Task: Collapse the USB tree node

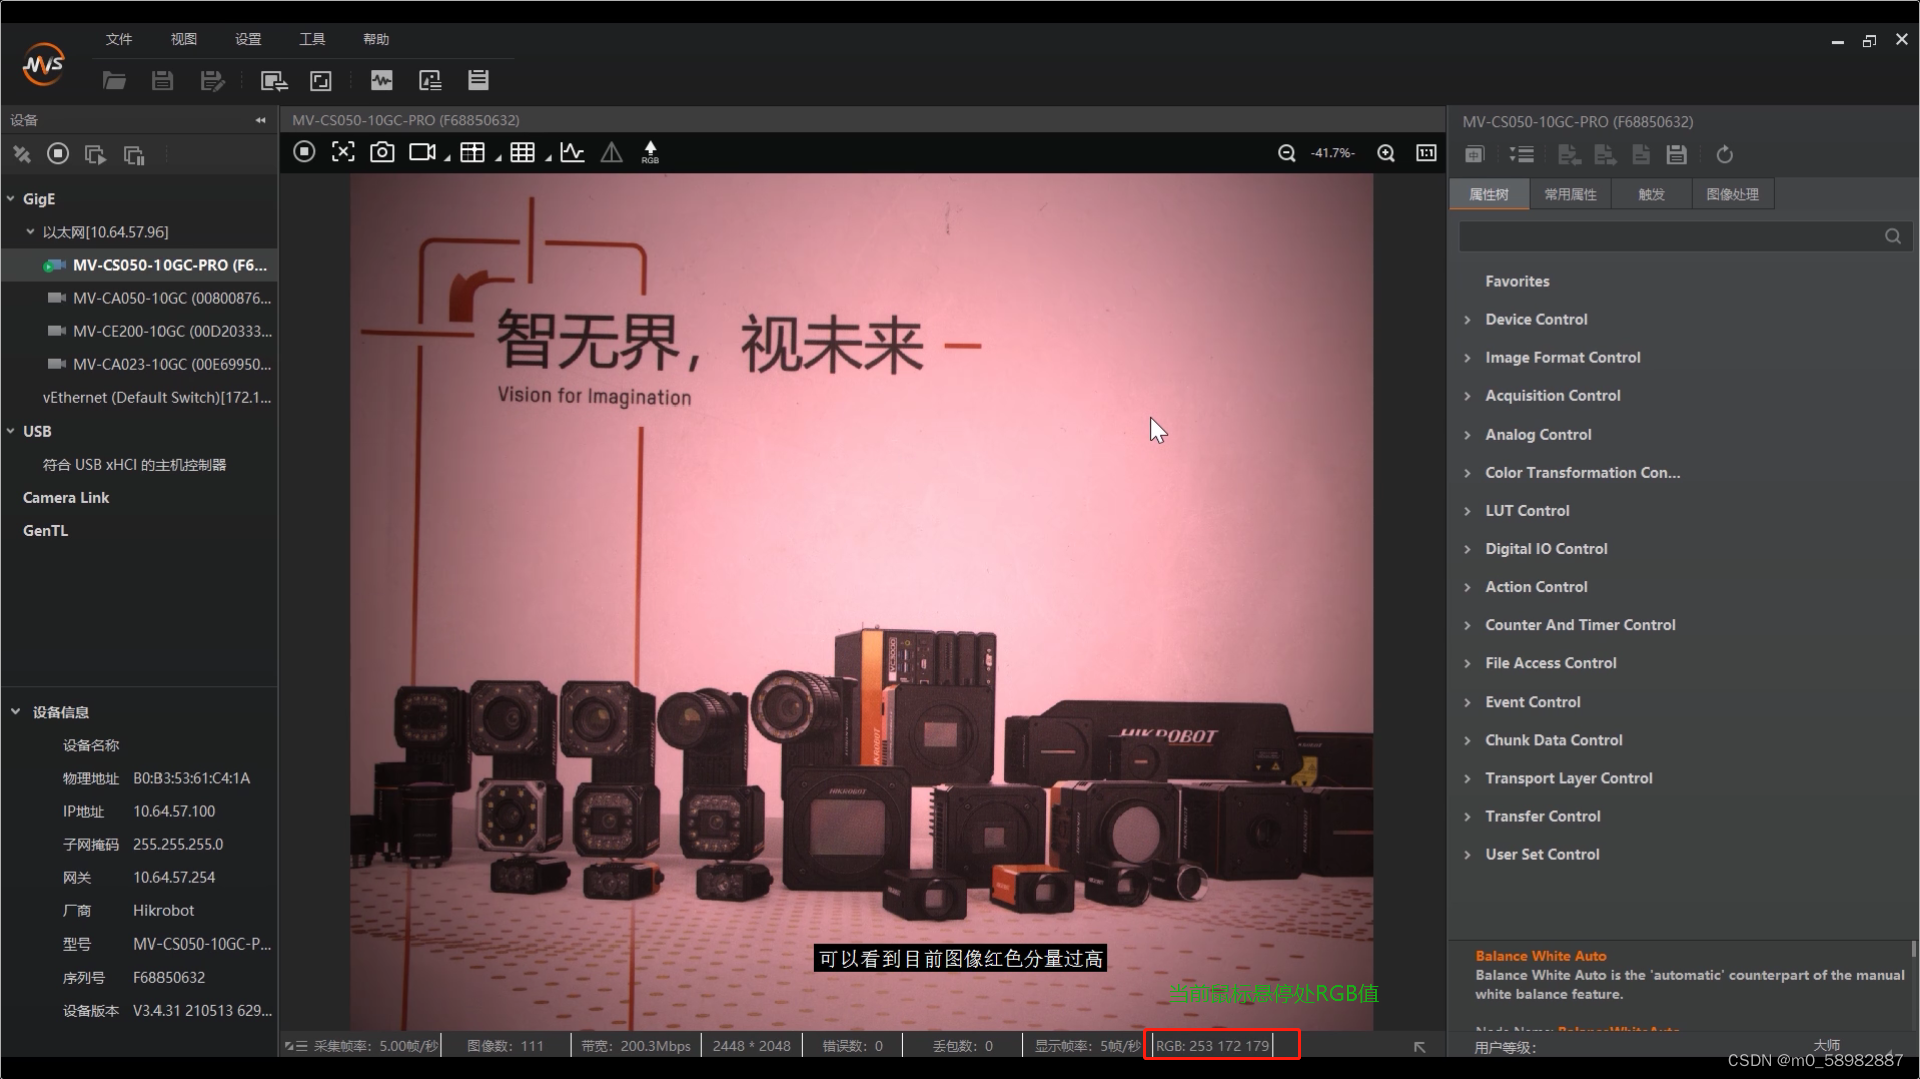Action: tap(11, 431)
